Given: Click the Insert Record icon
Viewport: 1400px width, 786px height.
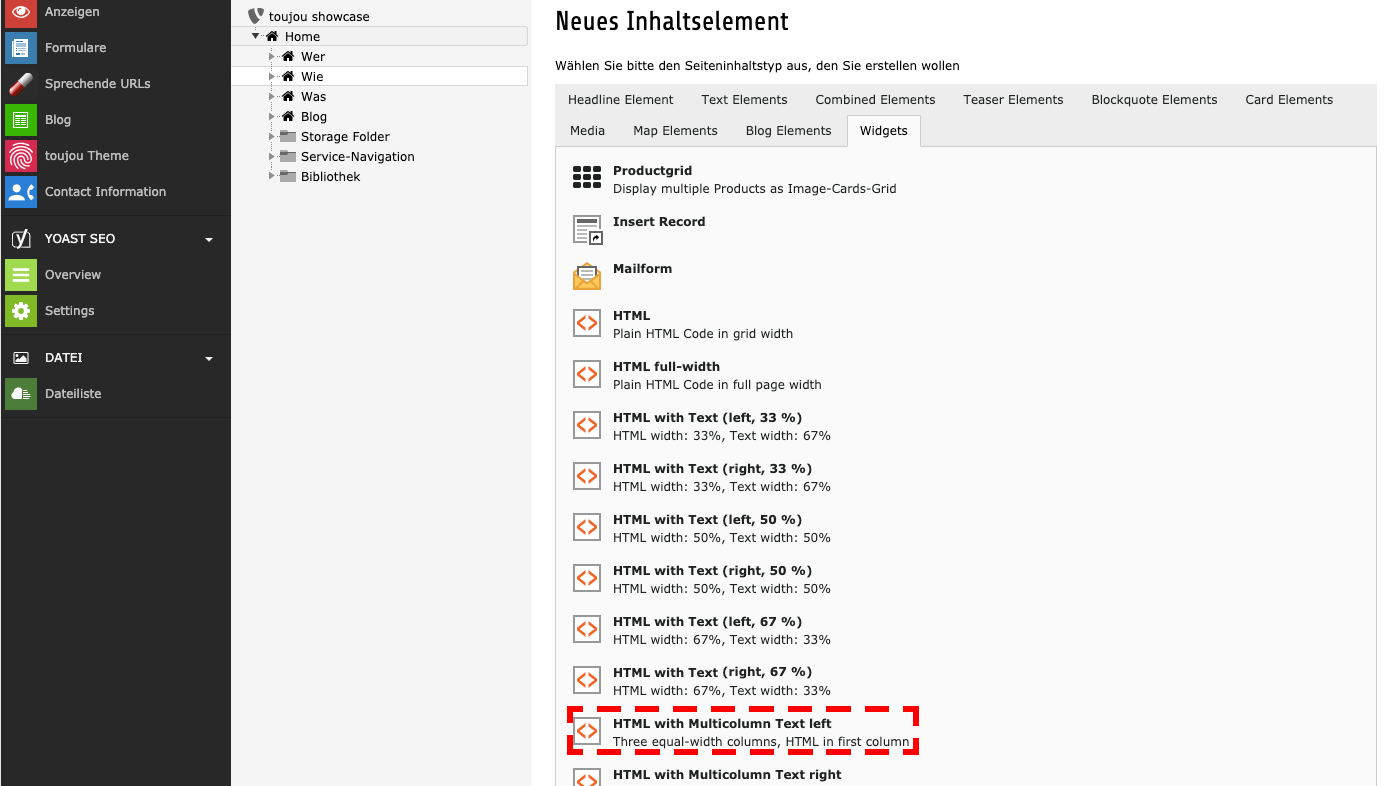Looking at the screenshot, I should pyautogui.click(x=587, y=229).
